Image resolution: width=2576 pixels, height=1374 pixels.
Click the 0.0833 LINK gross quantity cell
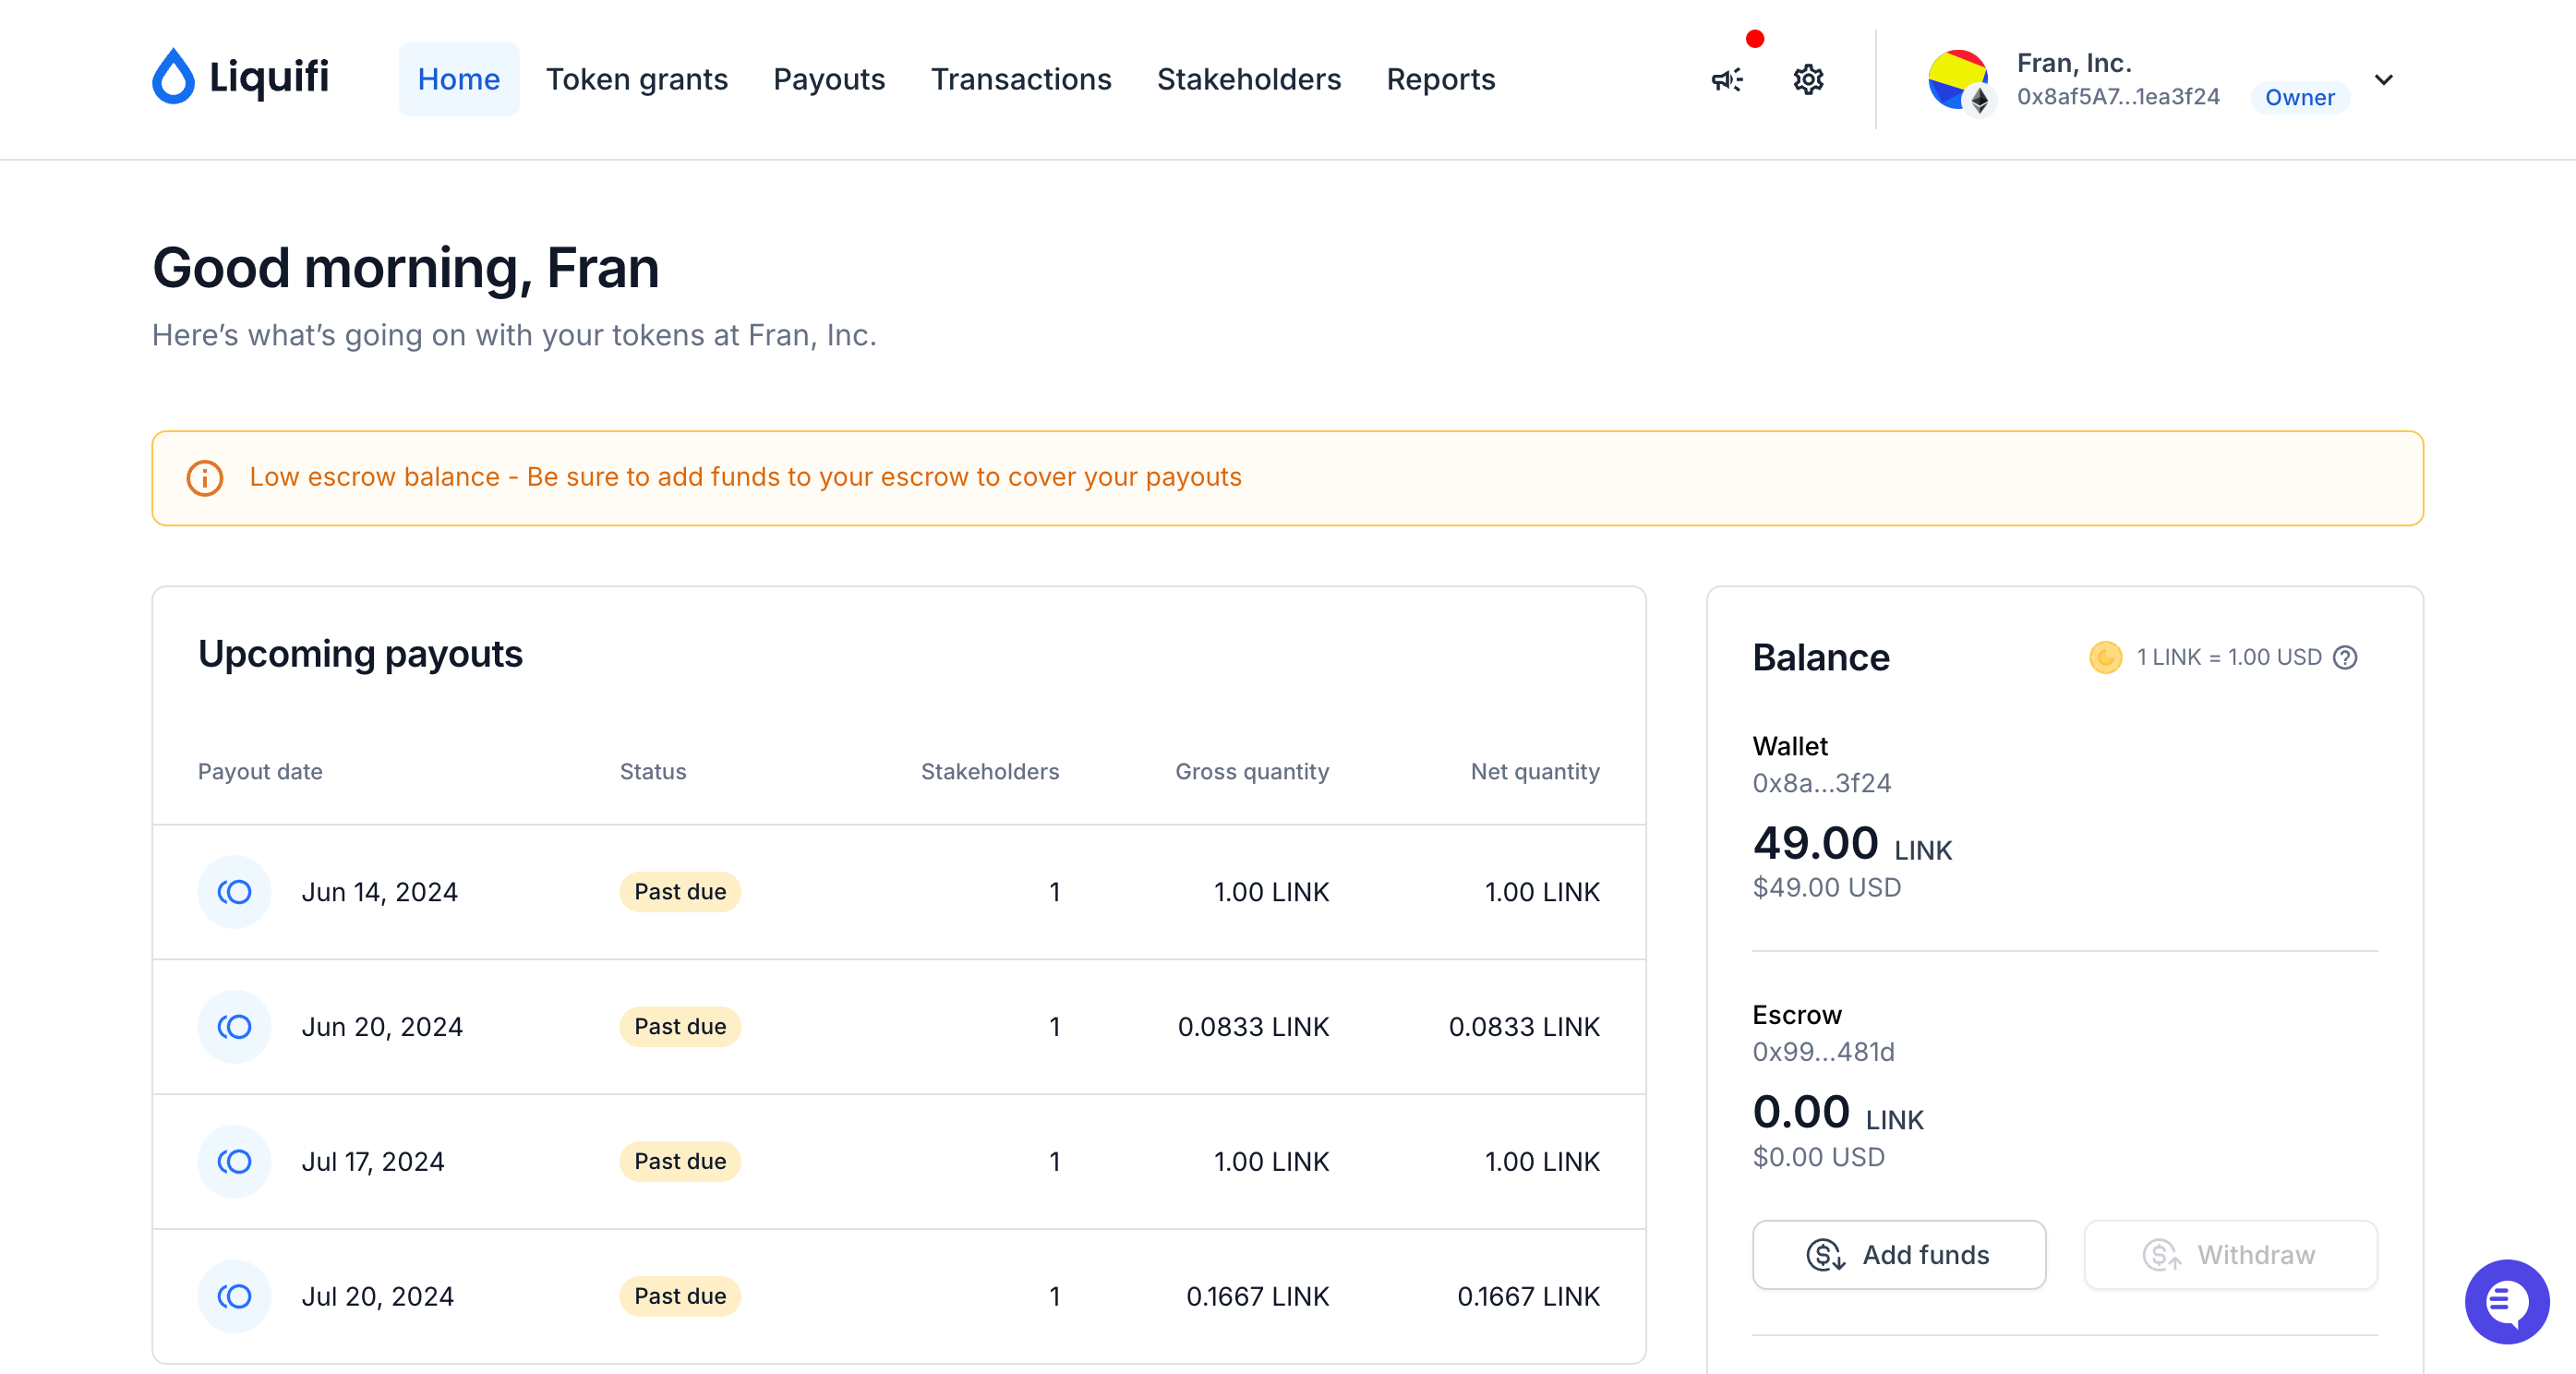point(1254,1026)
